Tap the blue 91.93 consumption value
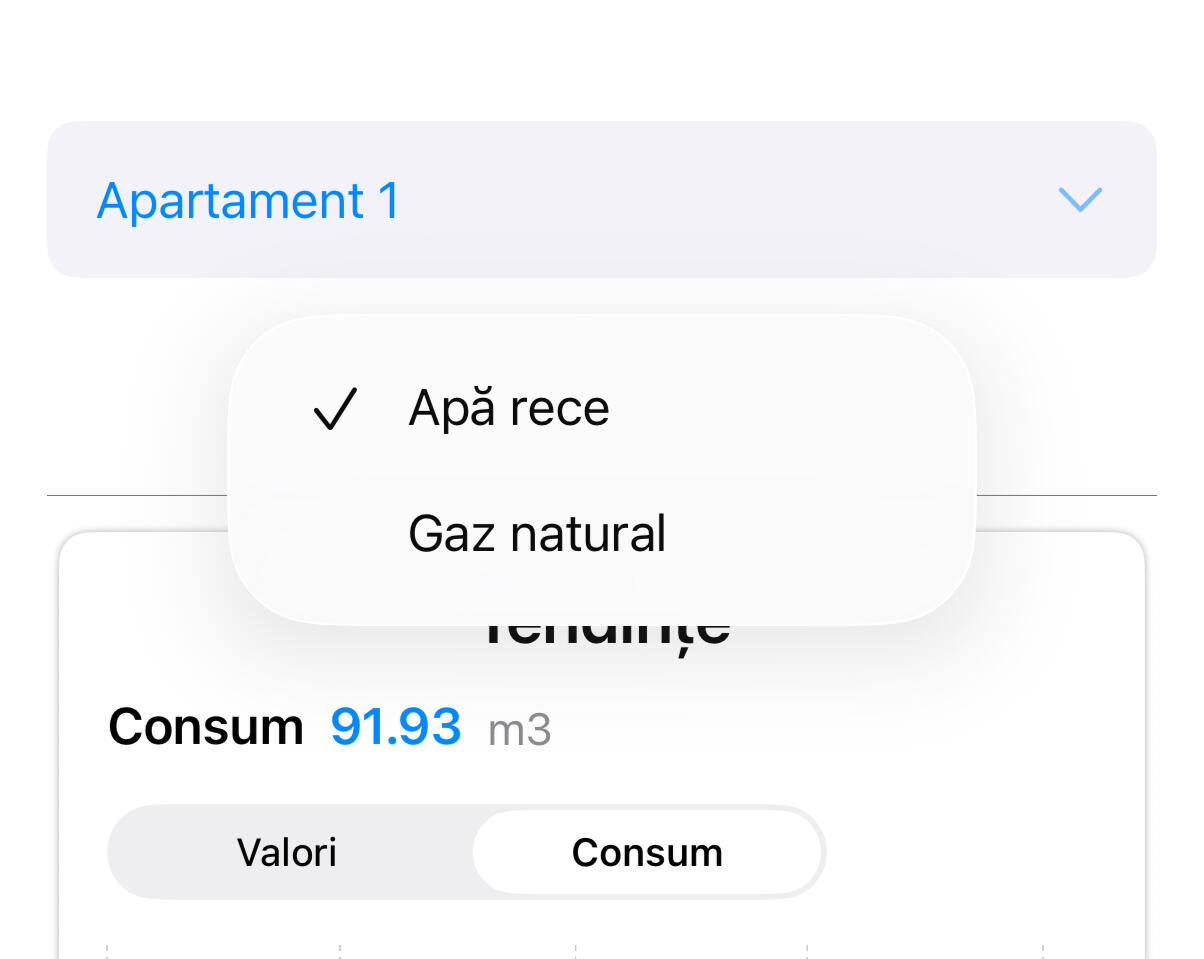Screen dimensions: 1204x959 pos(396,727)
